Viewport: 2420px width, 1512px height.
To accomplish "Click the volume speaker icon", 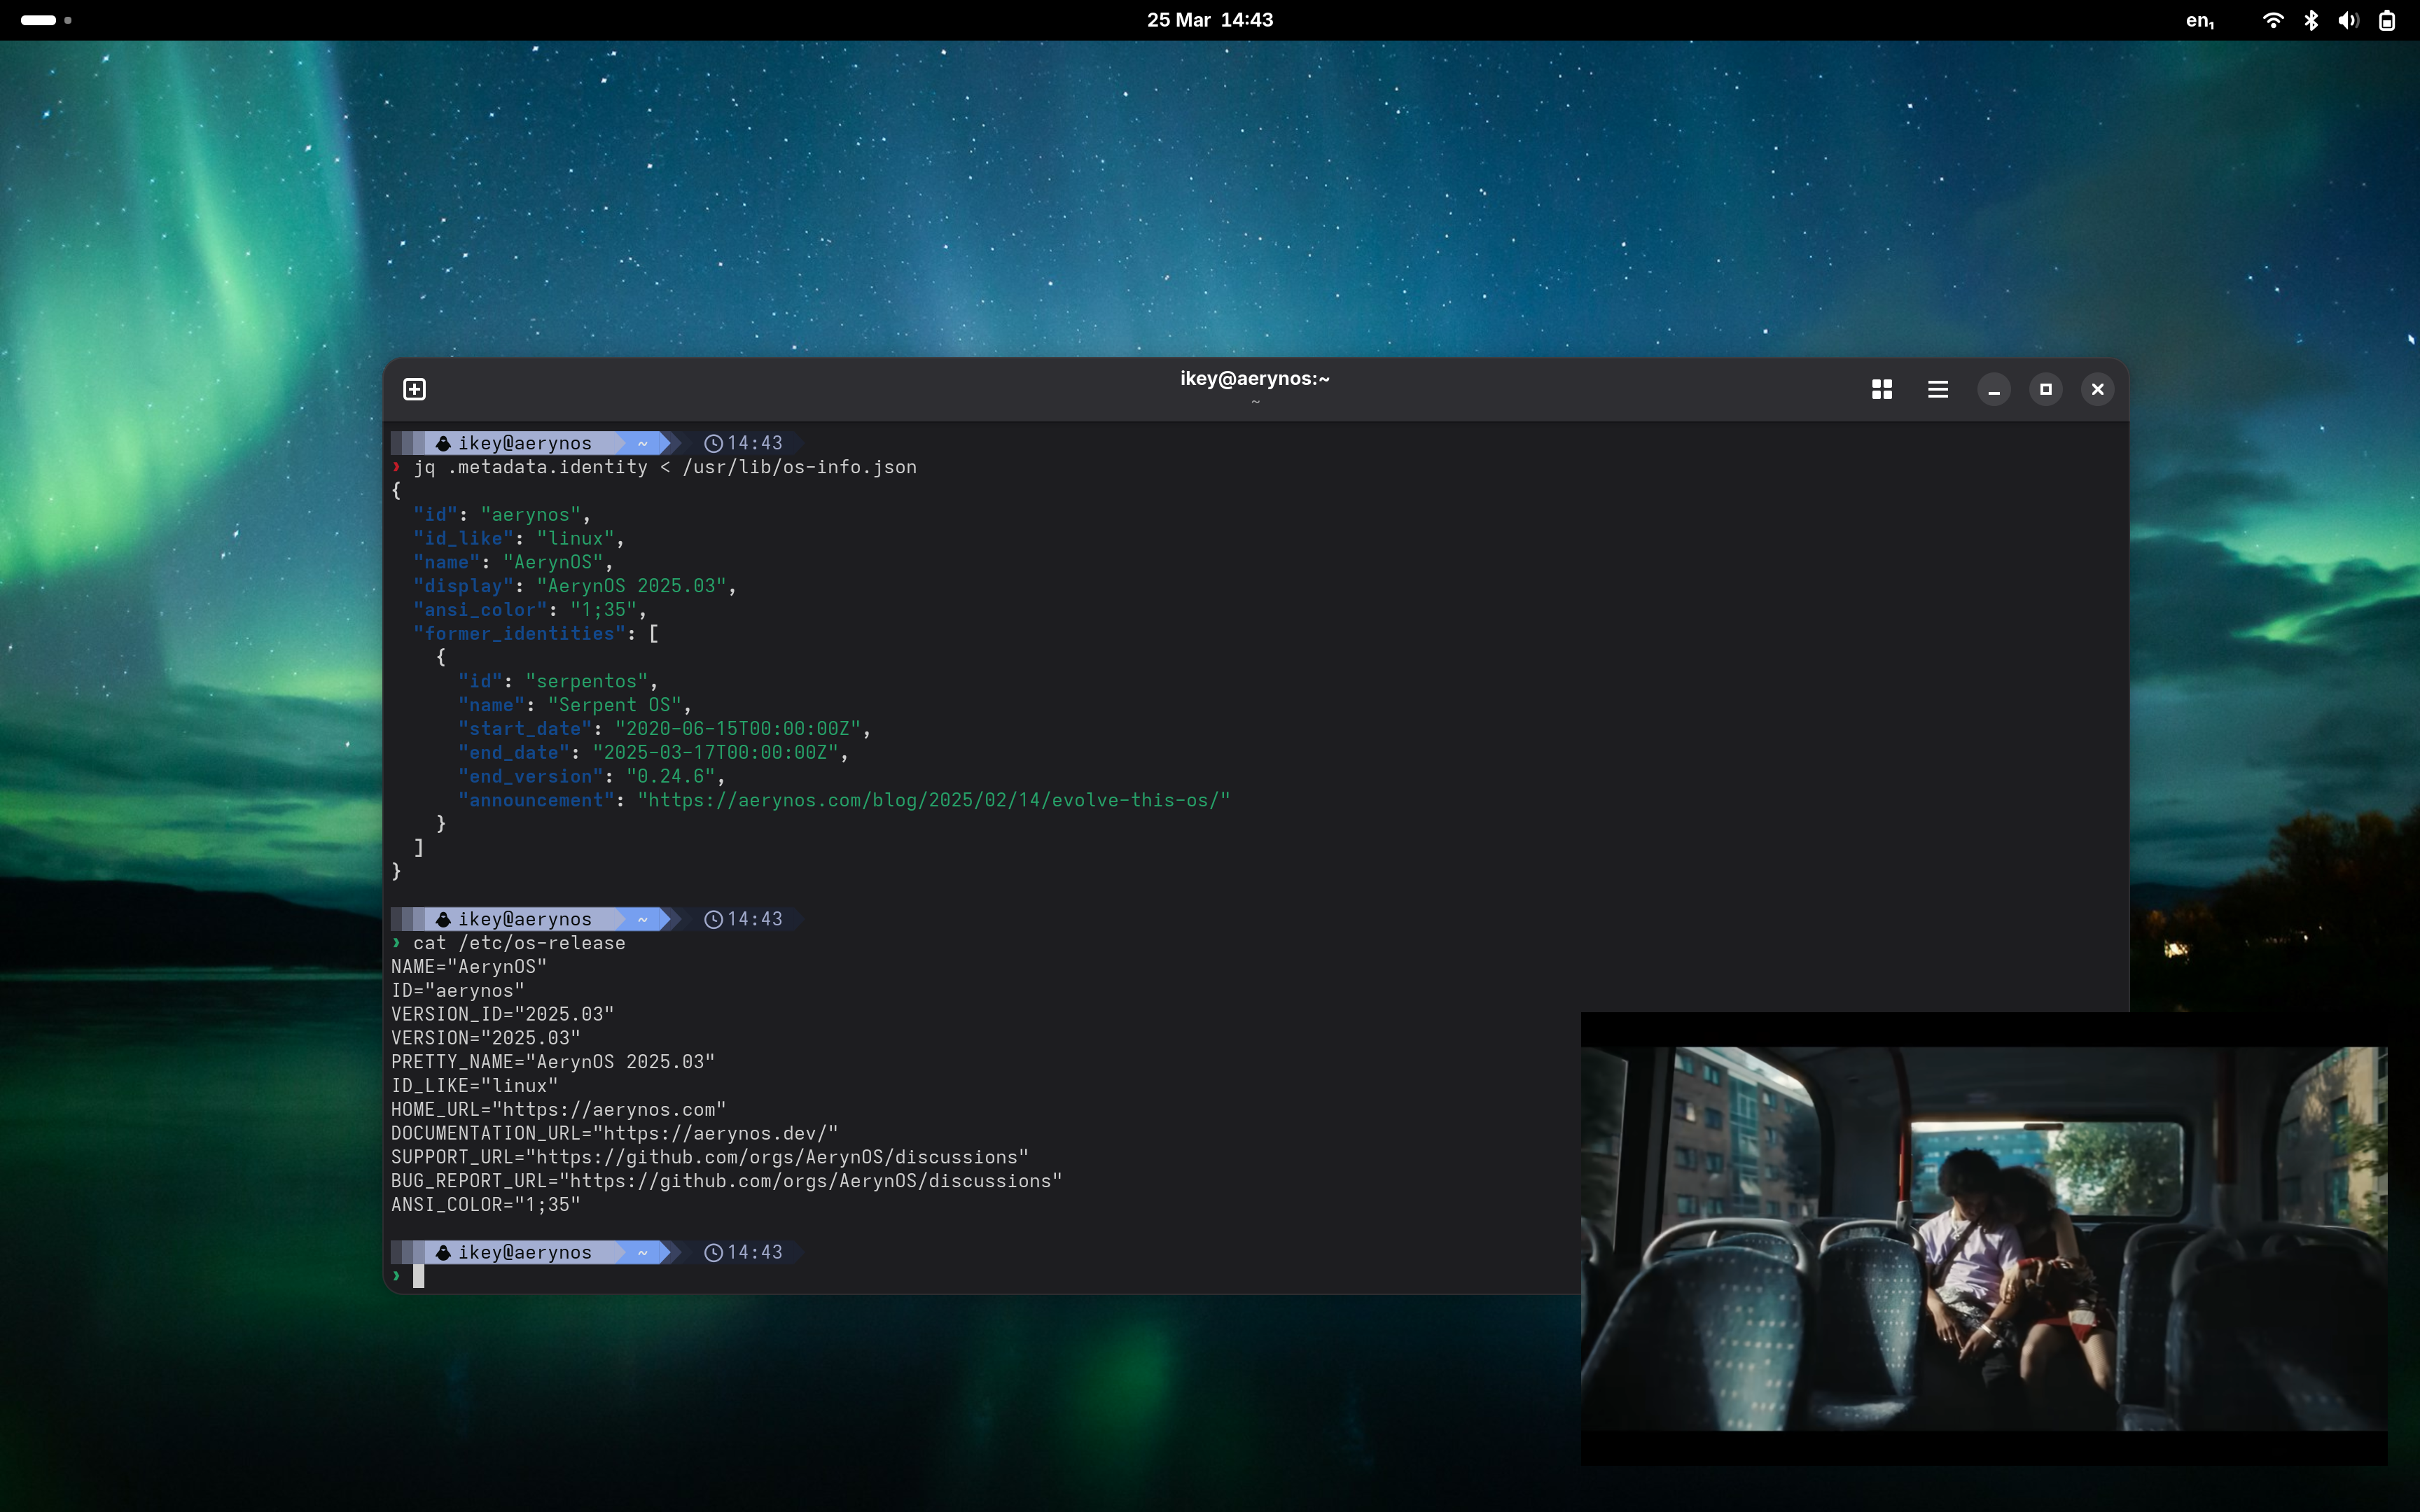I will coord(2348,20).
